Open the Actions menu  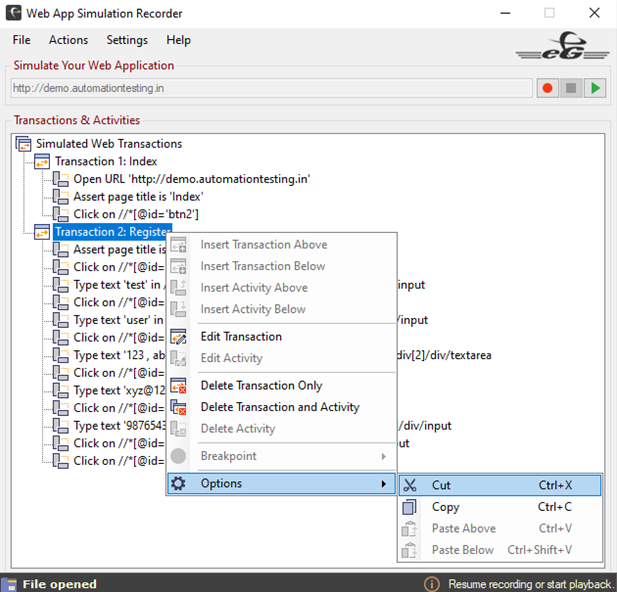click(x=68, y=40)
